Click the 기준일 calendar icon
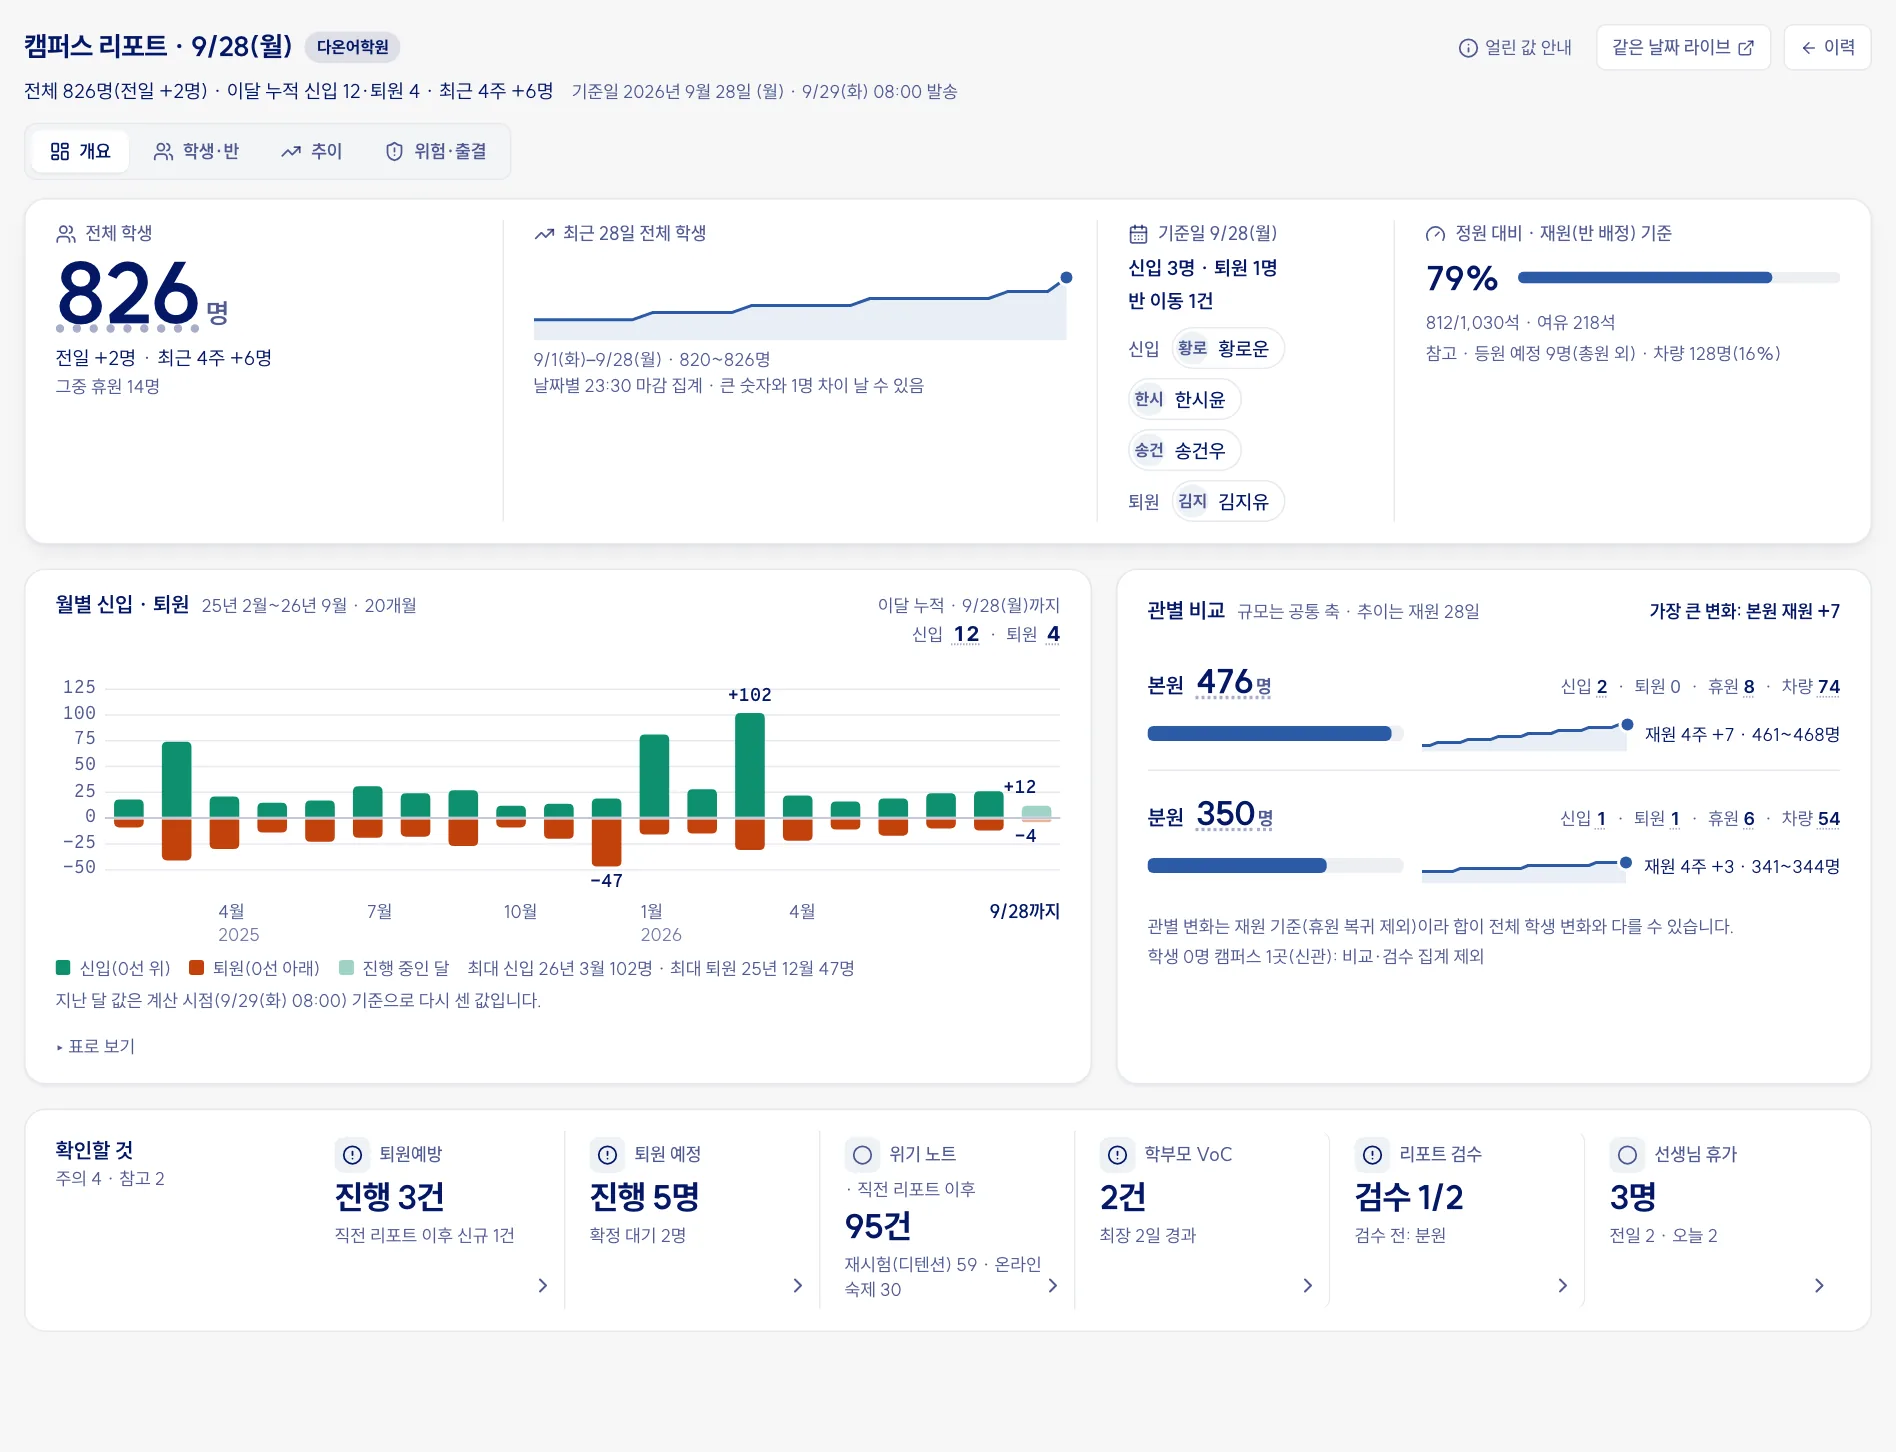 pyautogui.click(x=1138, y=234)
